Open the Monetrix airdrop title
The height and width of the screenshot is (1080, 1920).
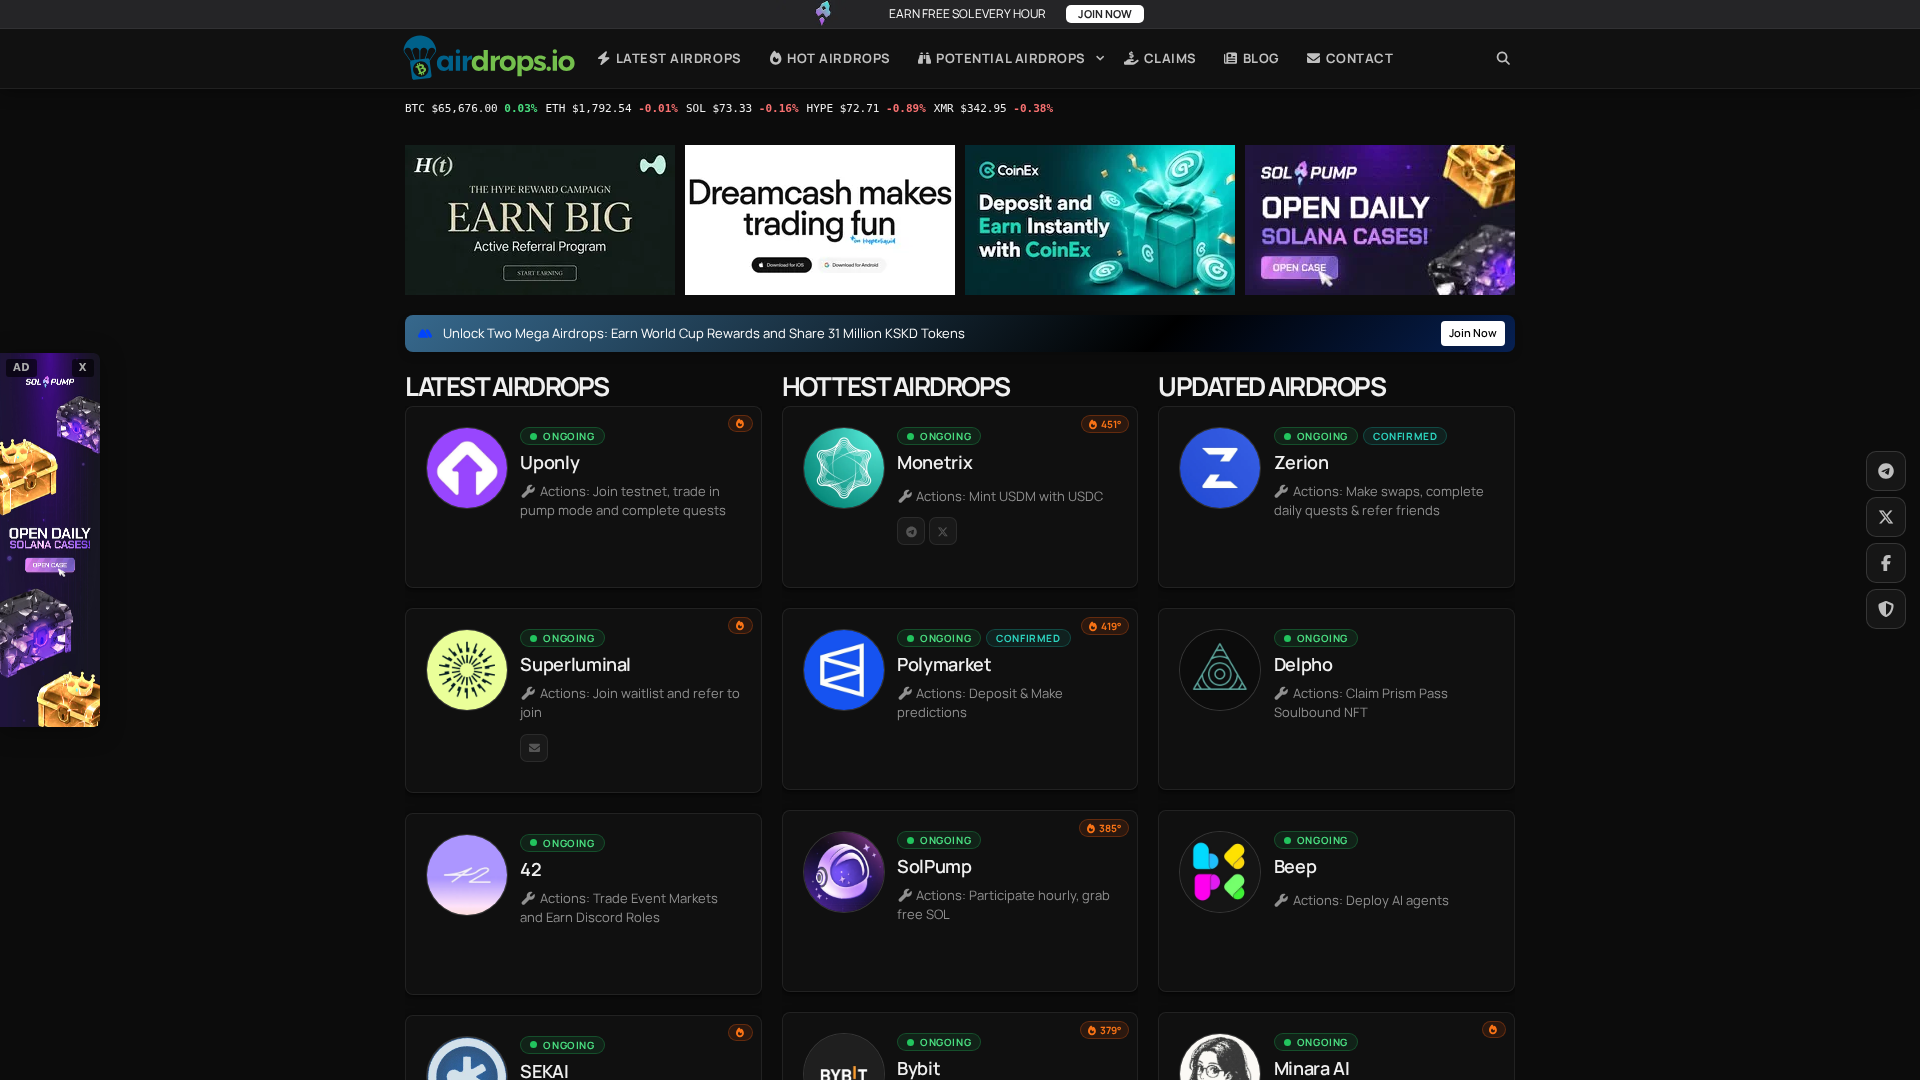pos(934,463)
